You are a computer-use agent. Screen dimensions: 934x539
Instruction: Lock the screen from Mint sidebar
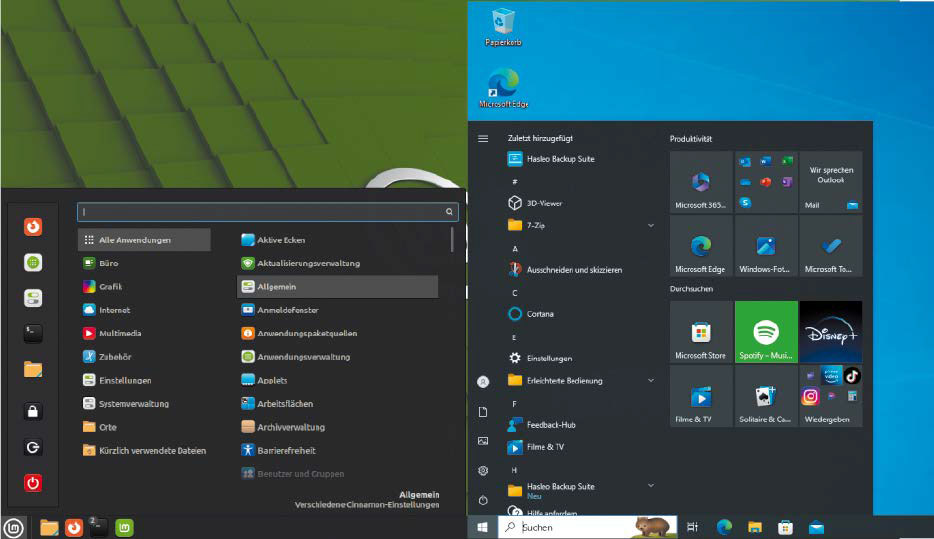pyautogui.click(x=33, y=411)
